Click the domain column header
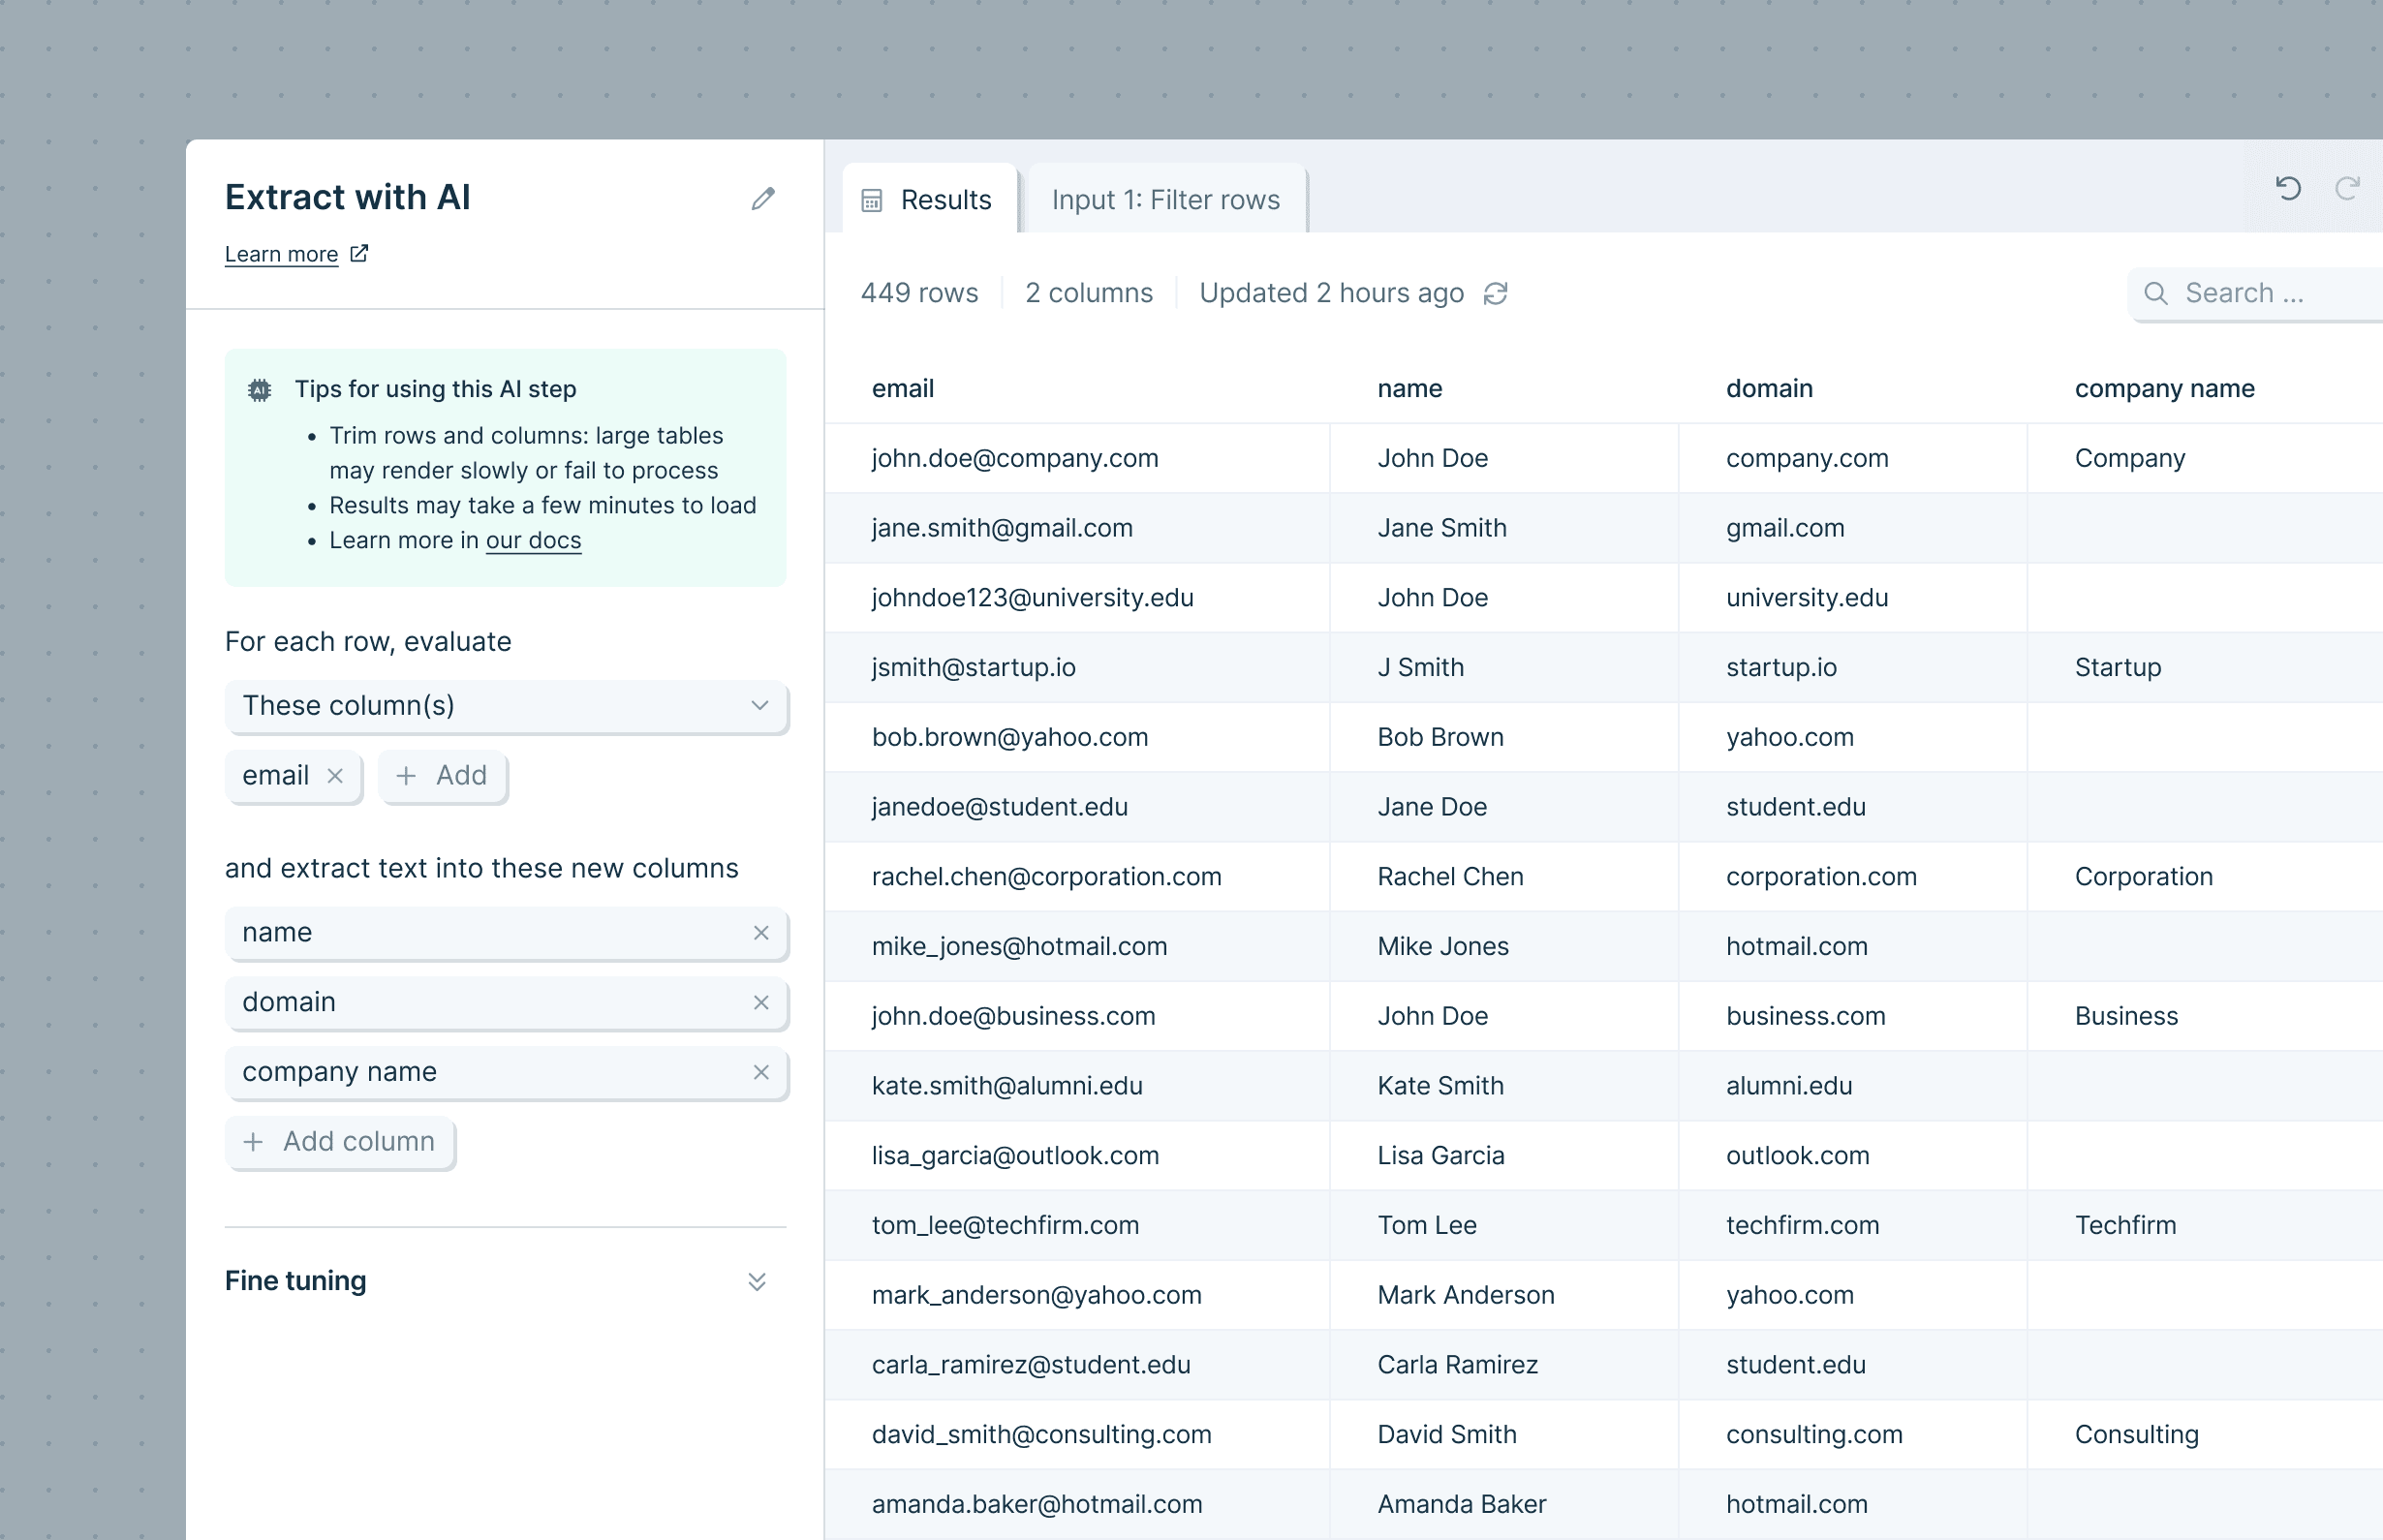Viewport: 2383px width, 1540px height. [x=1769, y=388]
